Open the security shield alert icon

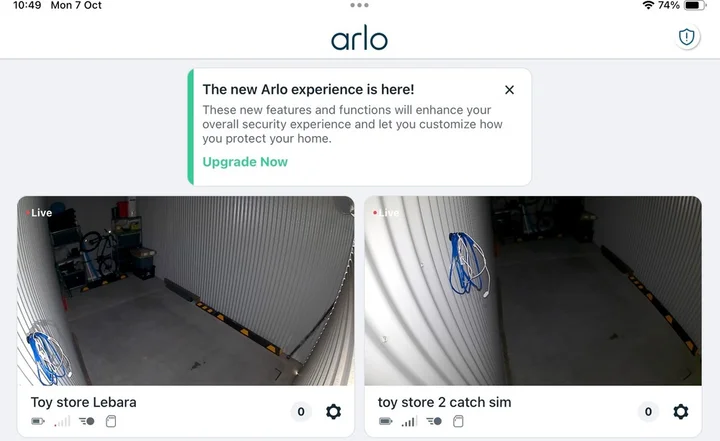tap(686, 37)
